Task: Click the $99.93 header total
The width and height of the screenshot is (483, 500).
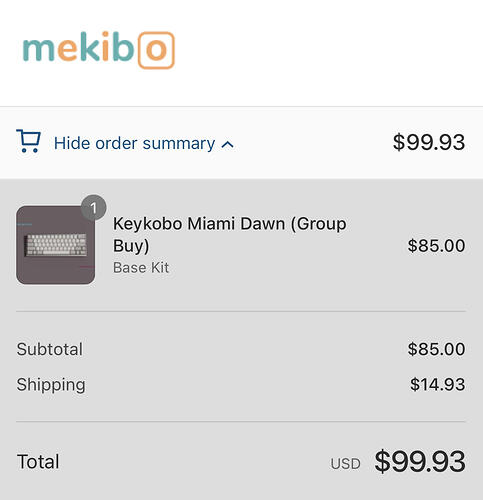Action: (x=429, y=142)
